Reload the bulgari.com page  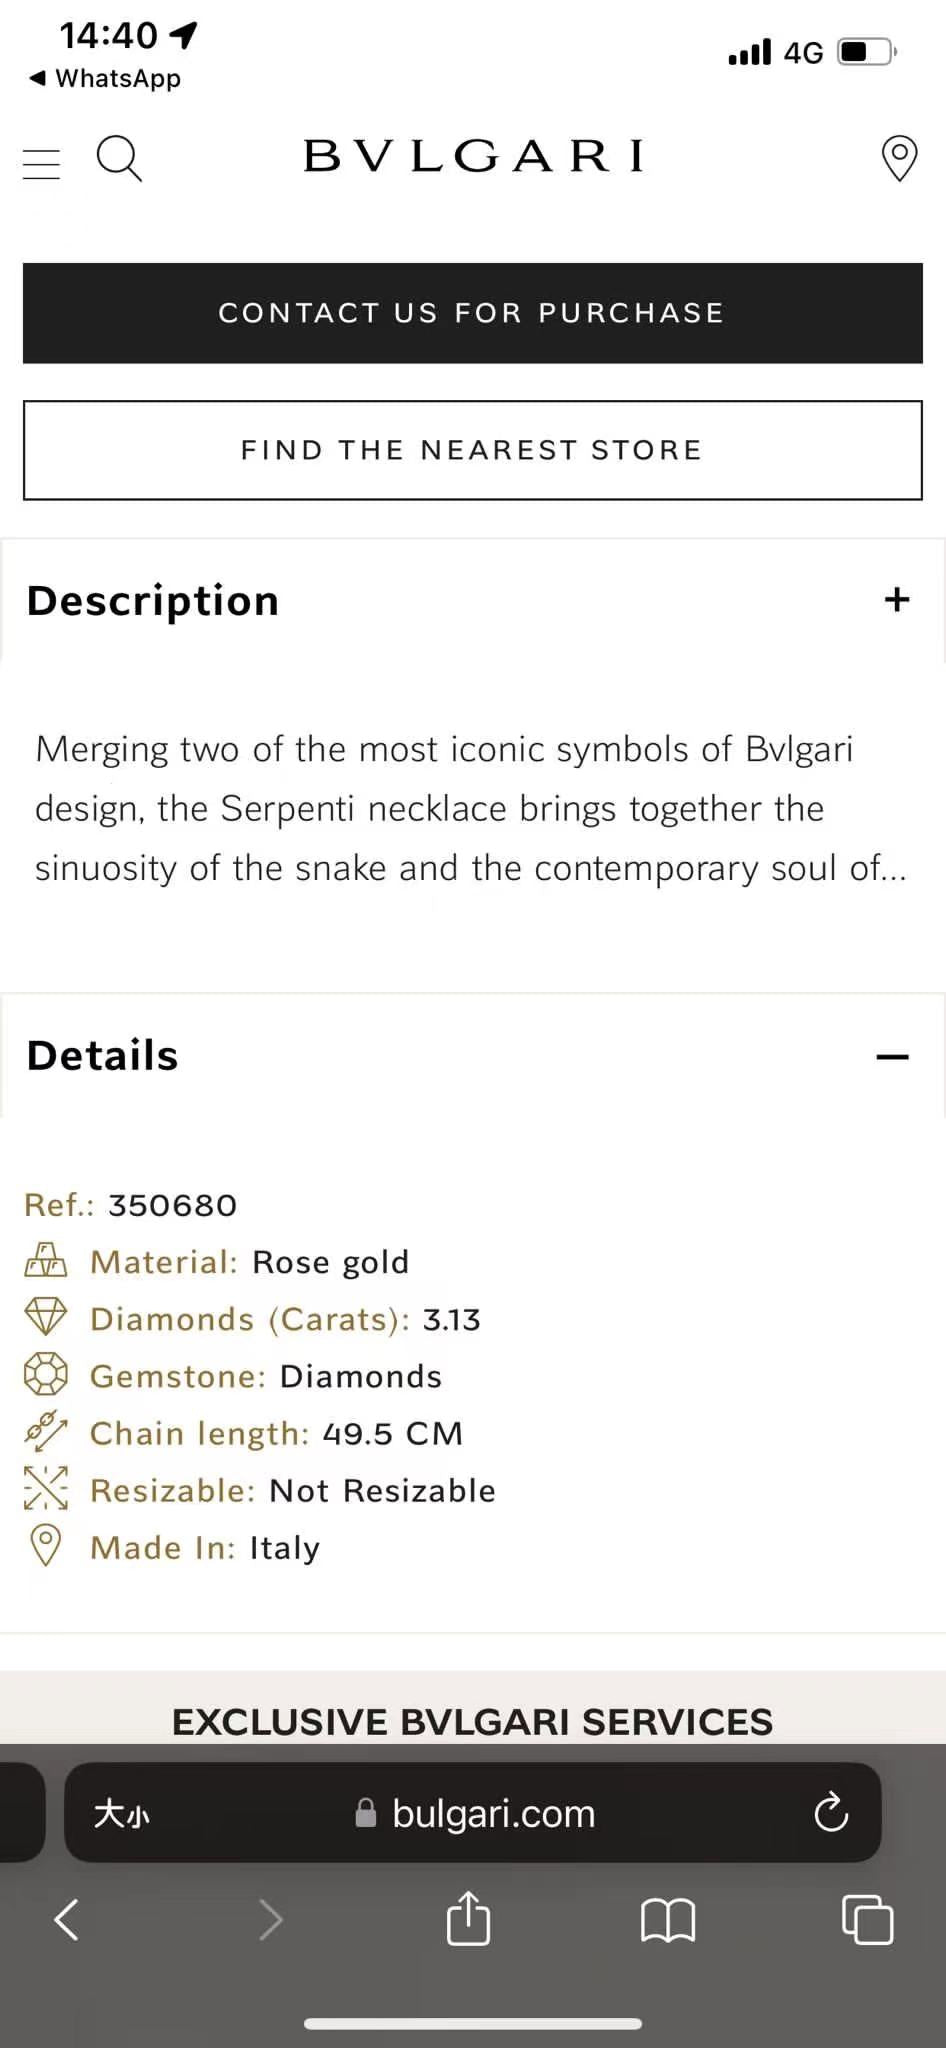(x=831, y=1812)
